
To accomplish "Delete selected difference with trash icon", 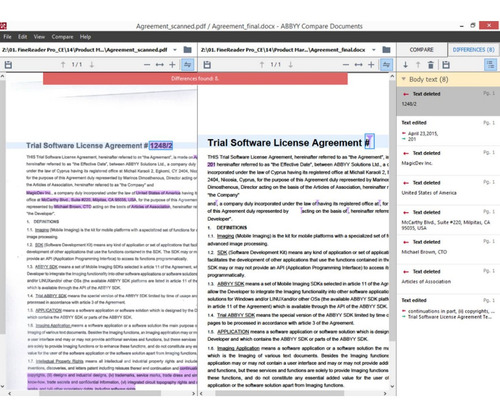I will click(x=431, y=65).
